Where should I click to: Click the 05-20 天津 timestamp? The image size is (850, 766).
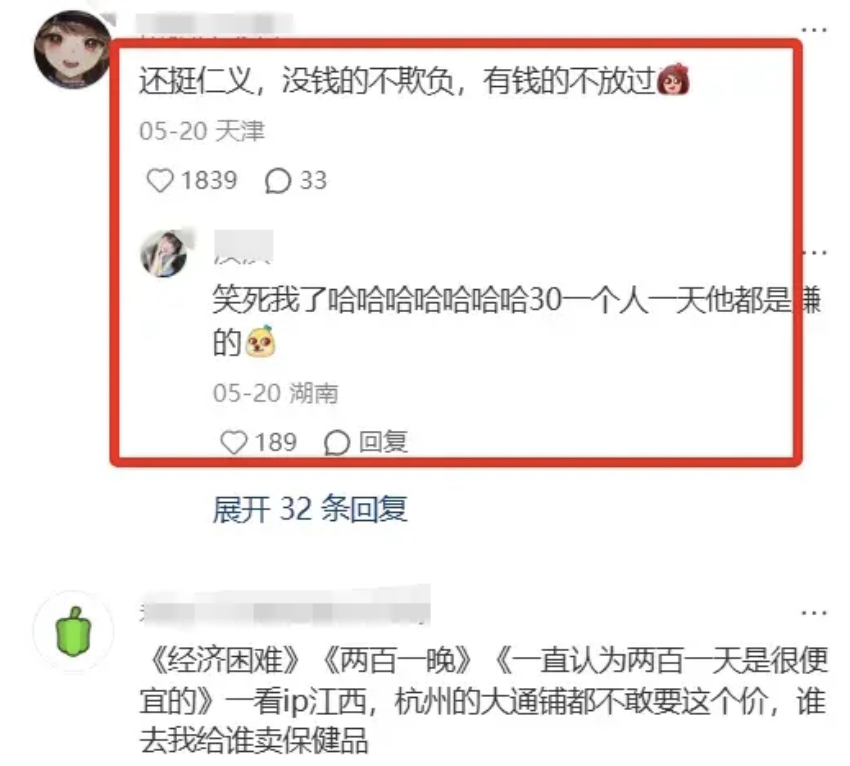click(x=202, y=131)
